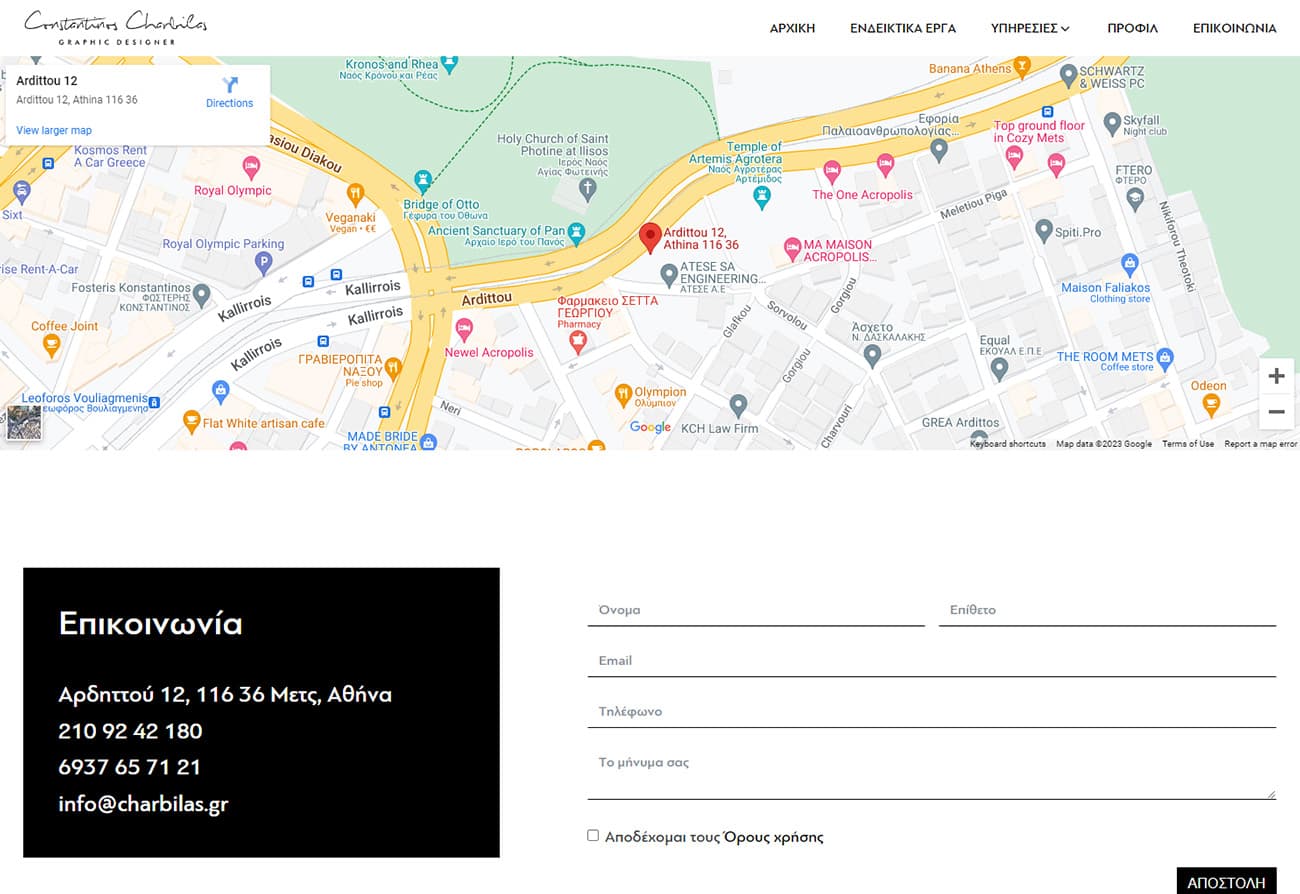Click The One Acropolis hotel marker
1300x894 pixels.
click(831, 172)
